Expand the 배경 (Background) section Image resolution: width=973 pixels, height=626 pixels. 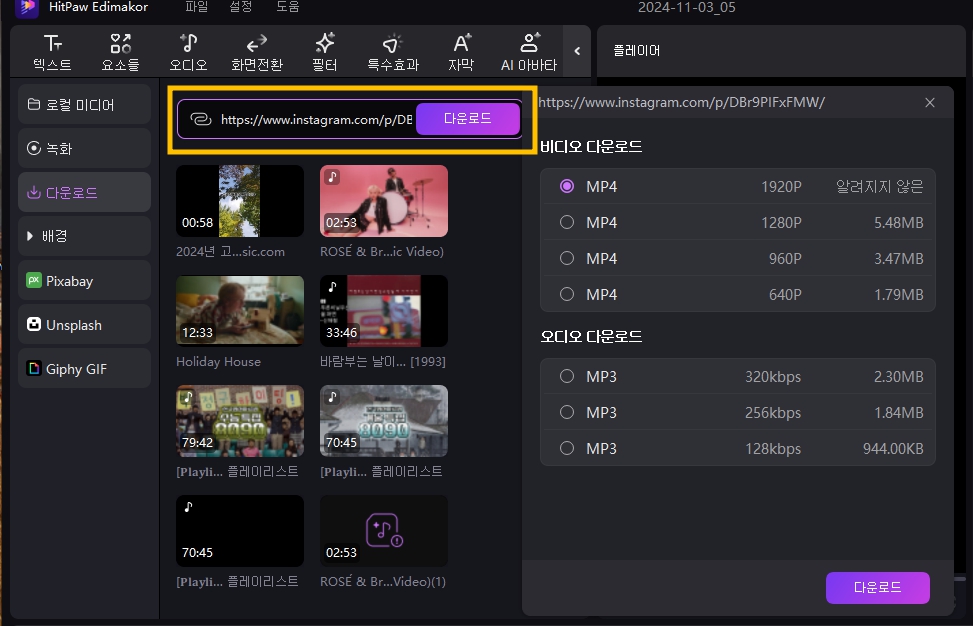84,236
